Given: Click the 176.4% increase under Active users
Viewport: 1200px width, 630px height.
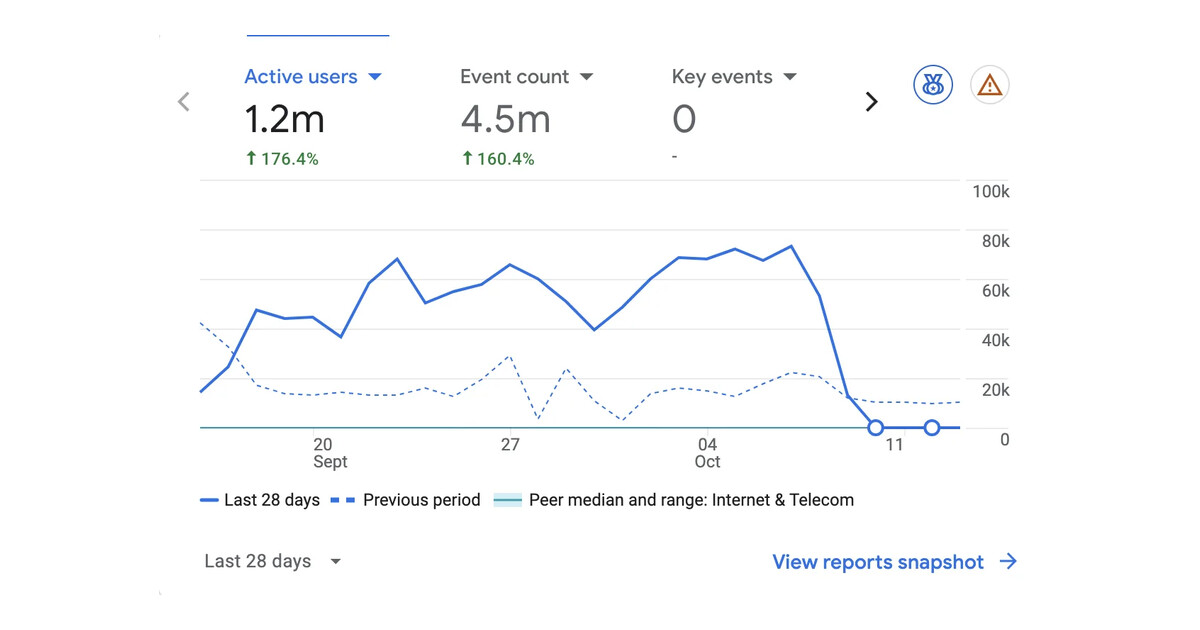Looking at the screenshot, I should point(282,158).
